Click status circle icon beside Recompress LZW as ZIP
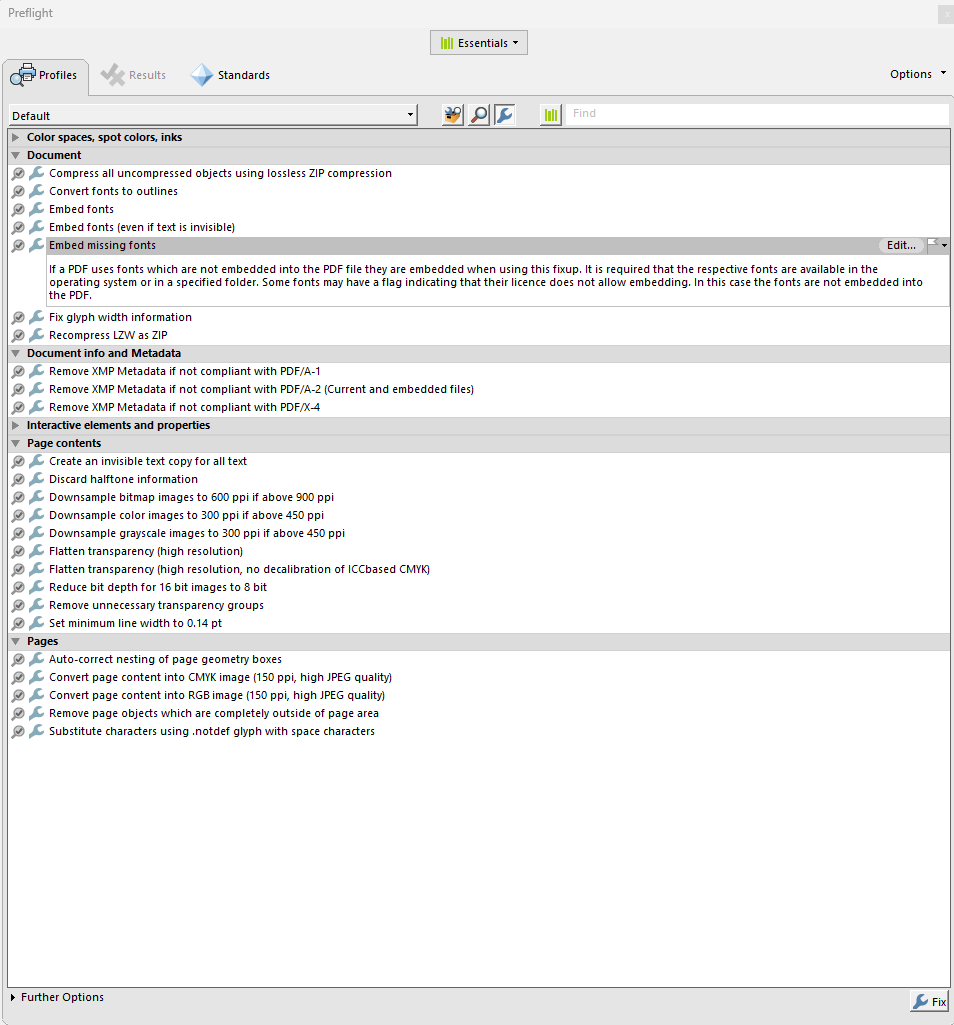 [18, 335]
